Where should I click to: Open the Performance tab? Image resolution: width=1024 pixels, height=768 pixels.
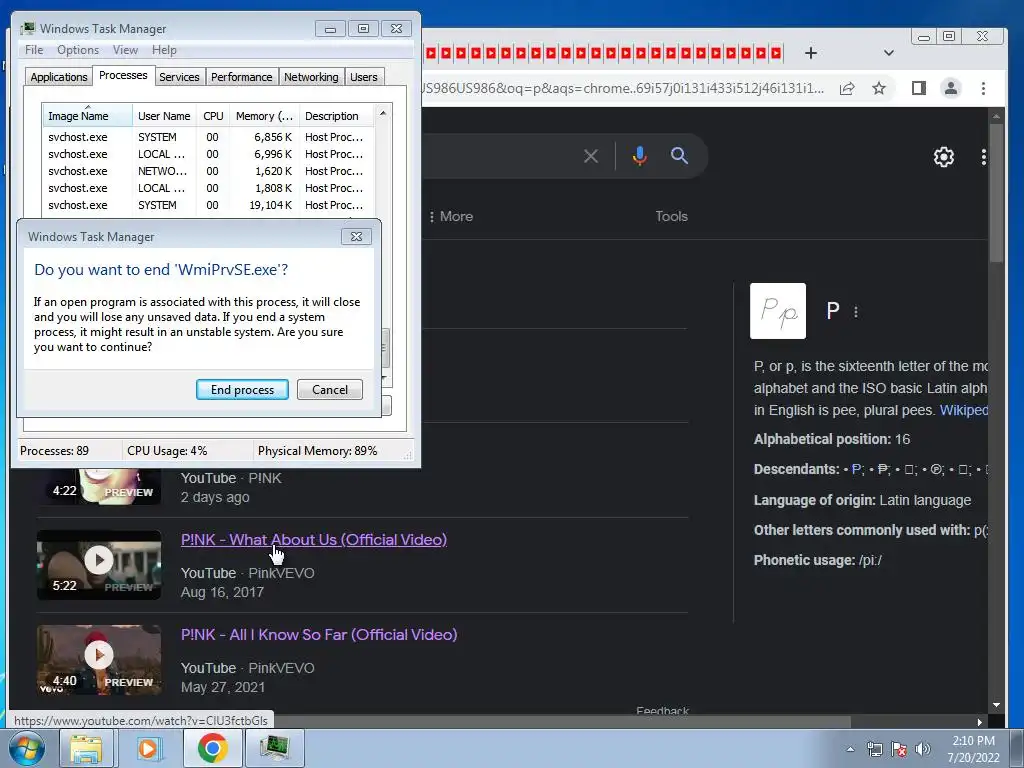(242, 77)
